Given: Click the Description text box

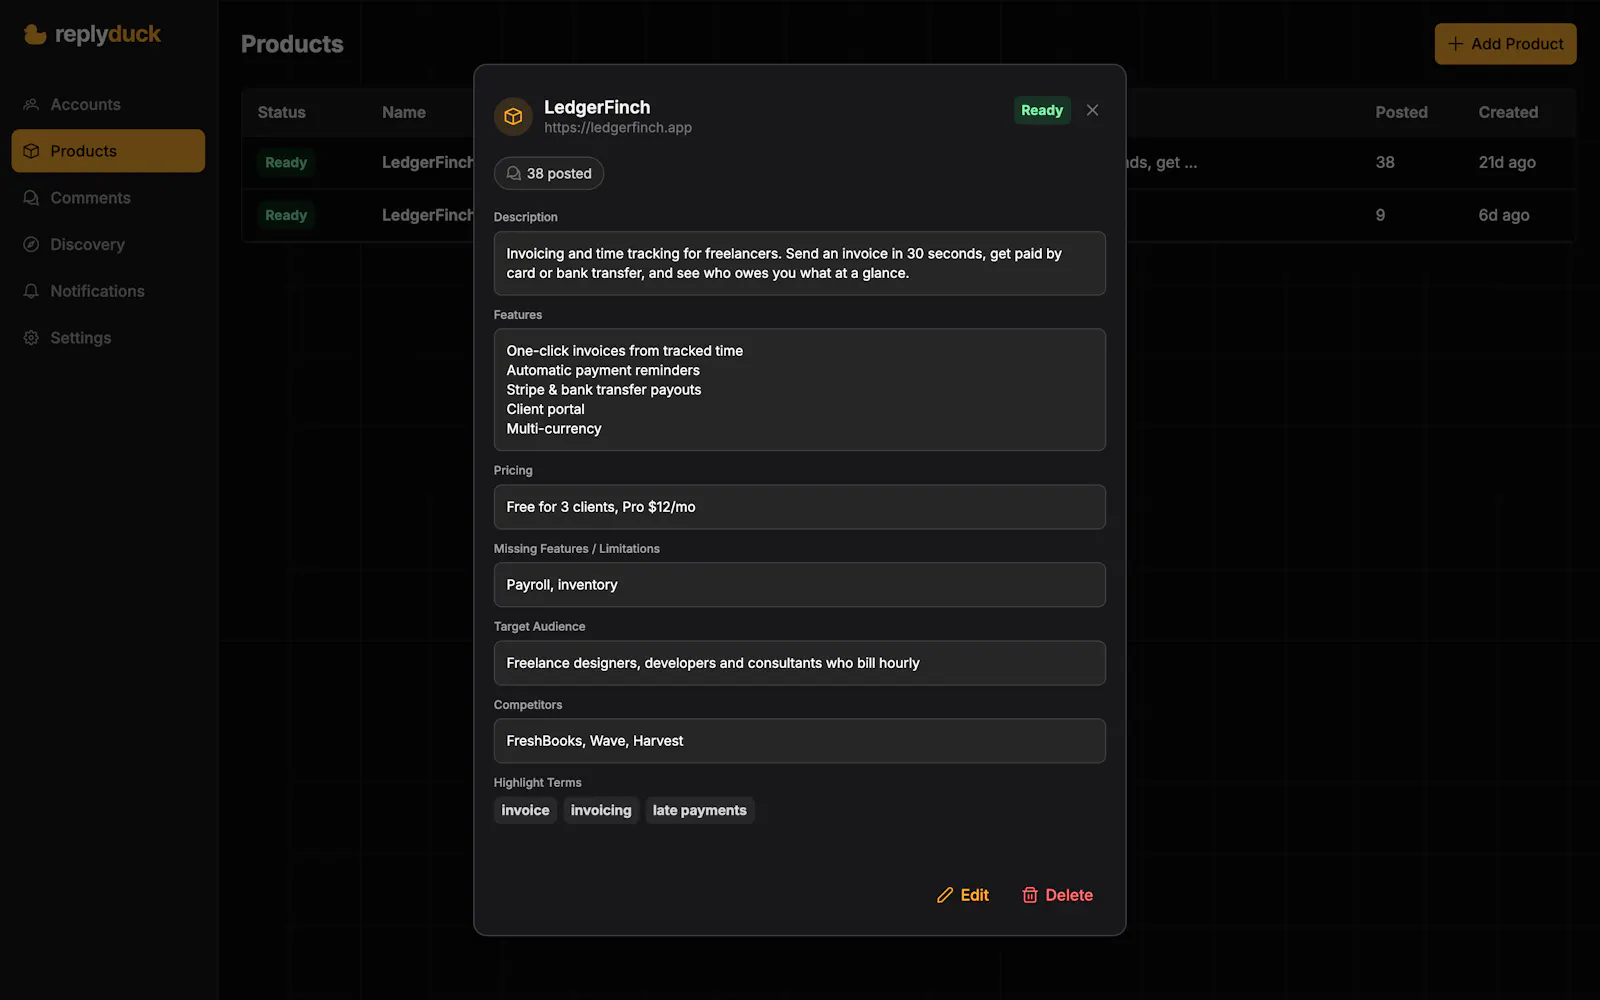Looking at the screenshot, I should click(x=799, y=263).
